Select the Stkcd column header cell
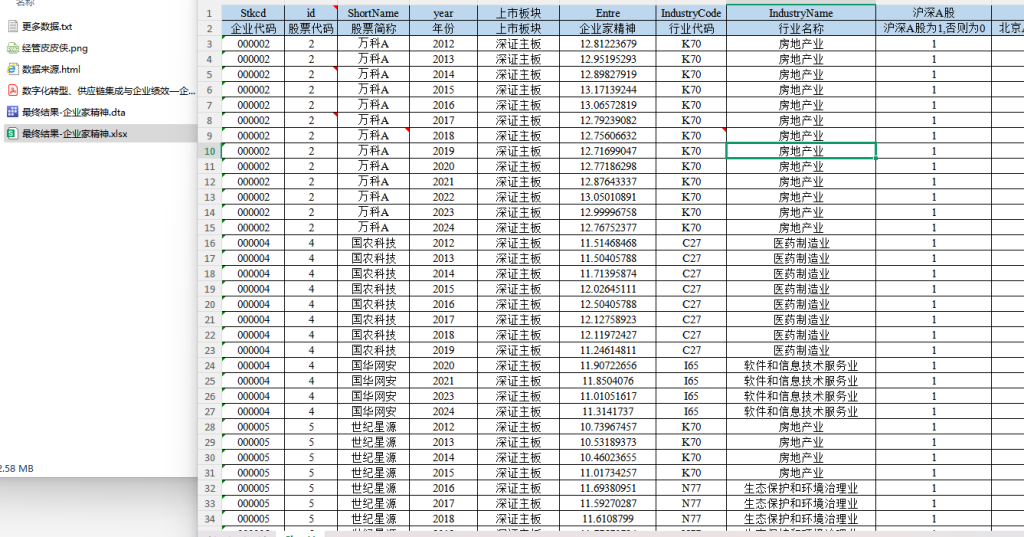 (253, 13)
